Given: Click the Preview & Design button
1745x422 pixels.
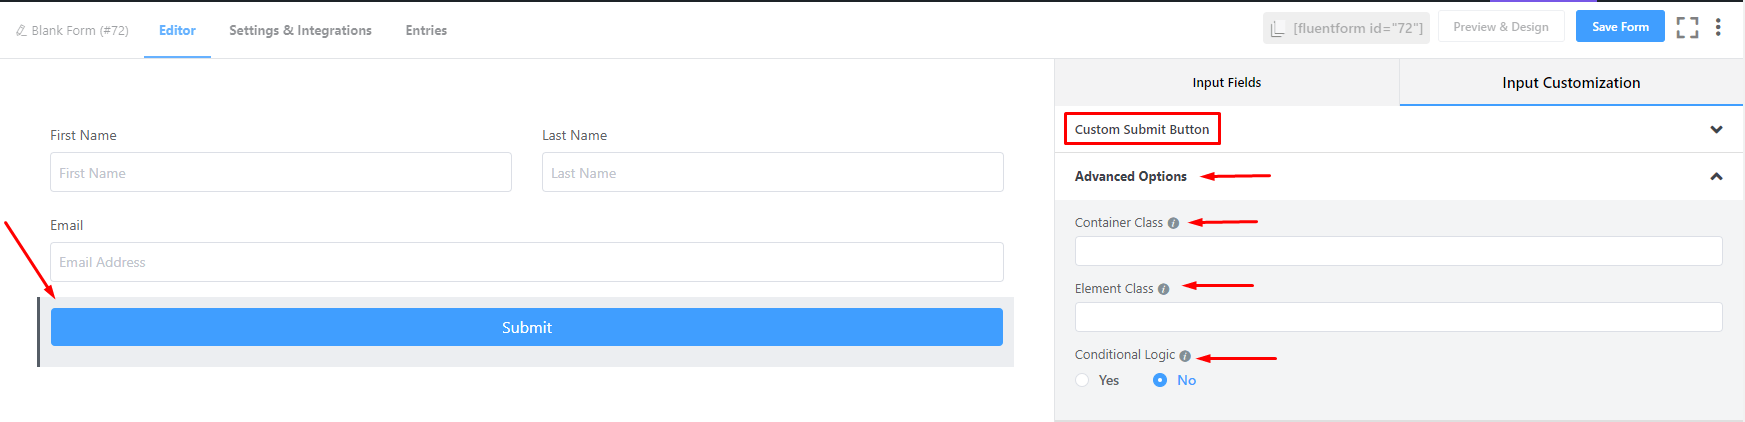Looking at the screenshot, I should pos(1500,27).
